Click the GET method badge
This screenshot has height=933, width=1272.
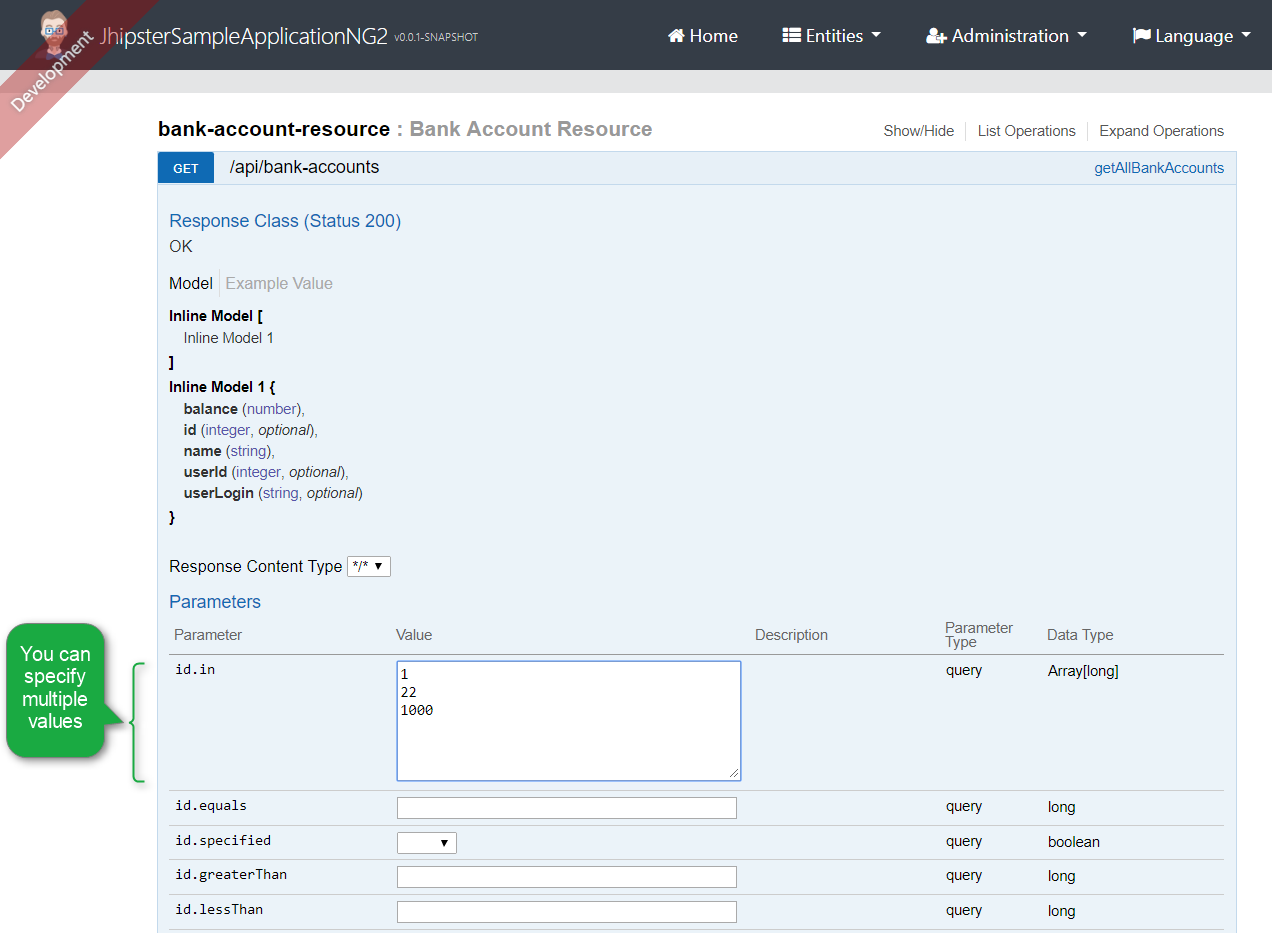tap(186, 168)
